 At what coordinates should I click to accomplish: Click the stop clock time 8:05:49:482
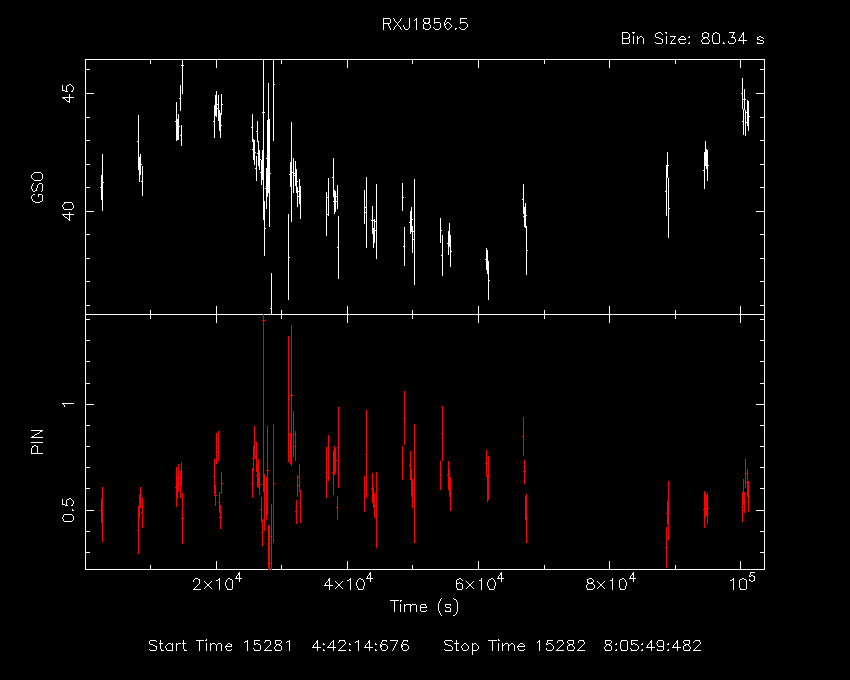(x=653, y=646)
